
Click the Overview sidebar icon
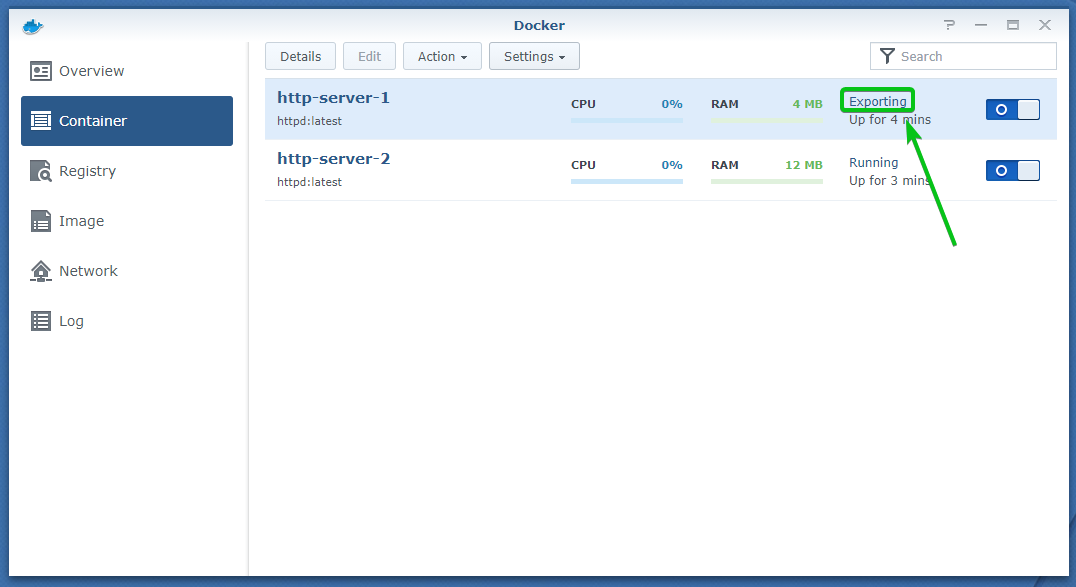click(40, 71)
